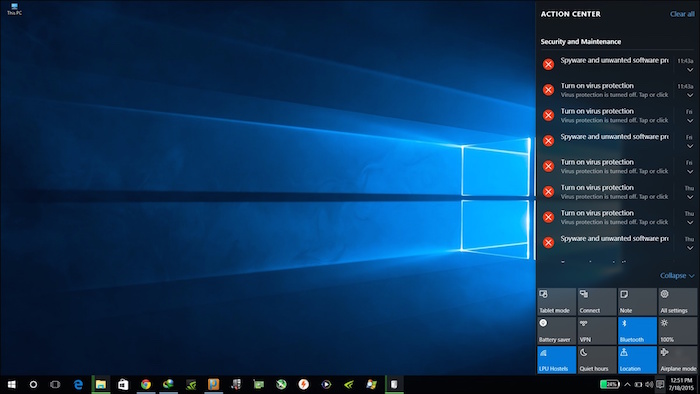Open the purple play-button media player icon

pos(326,384)
